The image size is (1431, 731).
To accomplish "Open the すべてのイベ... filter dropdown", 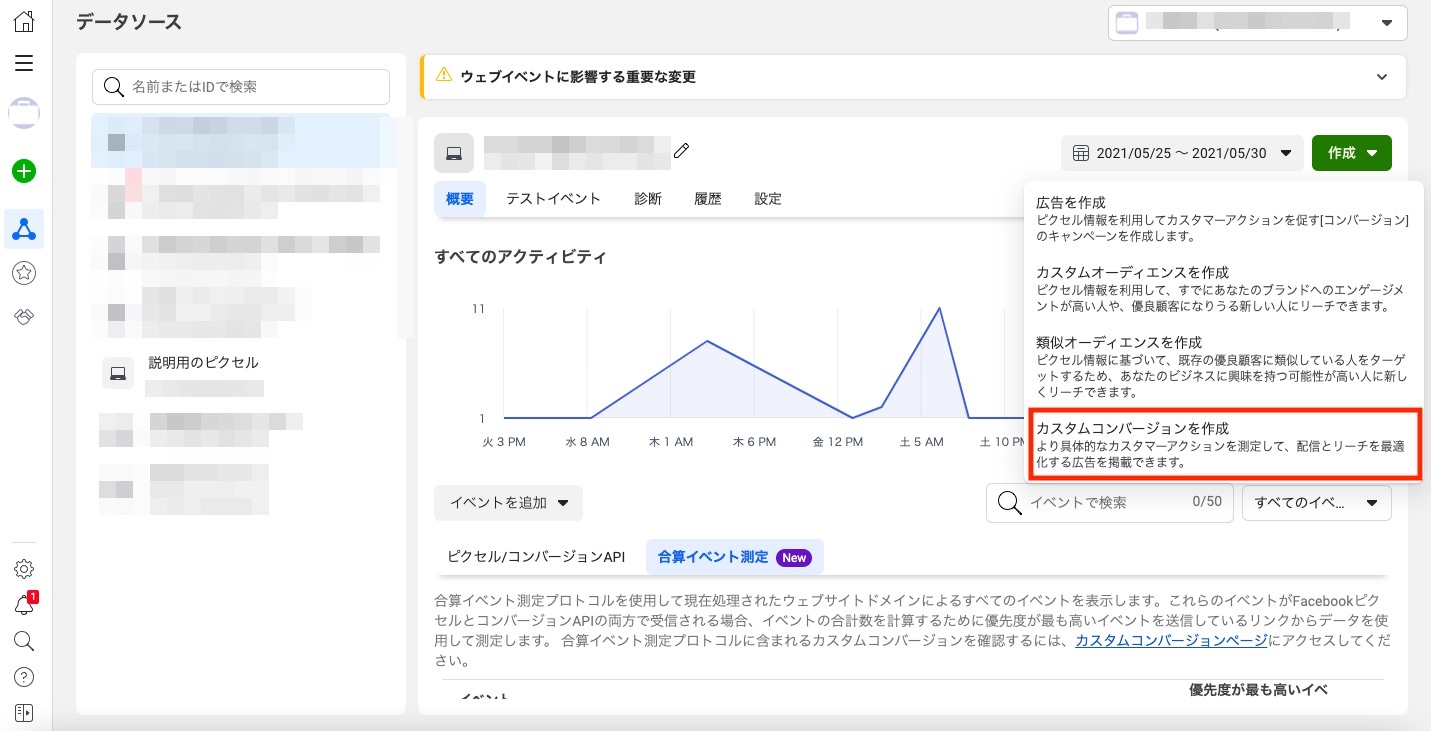I will pyautogui.click(x=1317, y=503).
